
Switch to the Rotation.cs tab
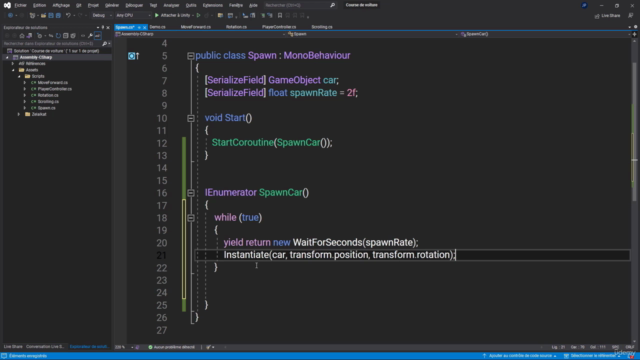(236, 27)
